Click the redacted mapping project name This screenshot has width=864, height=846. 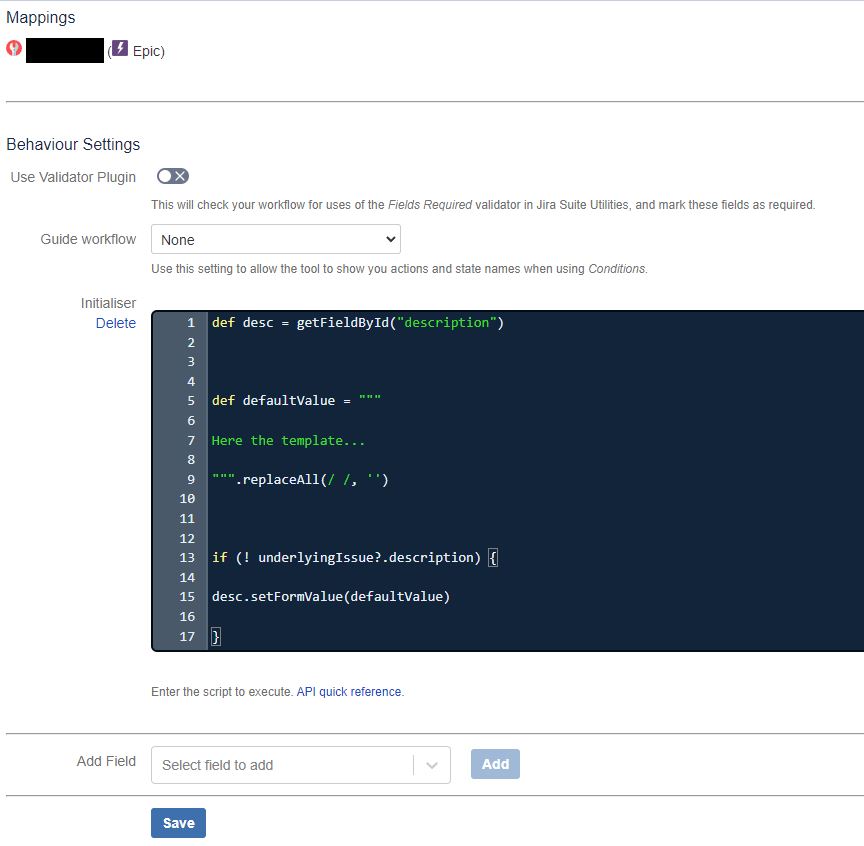64,49
